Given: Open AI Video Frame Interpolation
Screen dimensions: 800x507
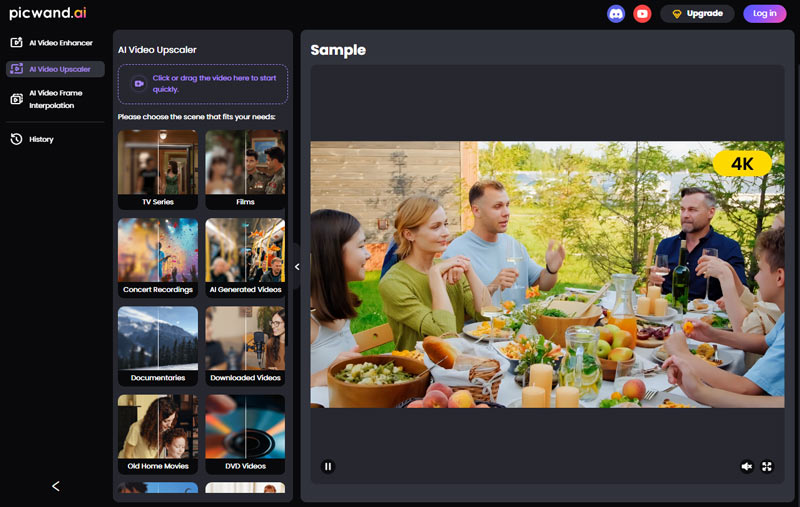Looking at the screenshot, I should tap(55, 99).
